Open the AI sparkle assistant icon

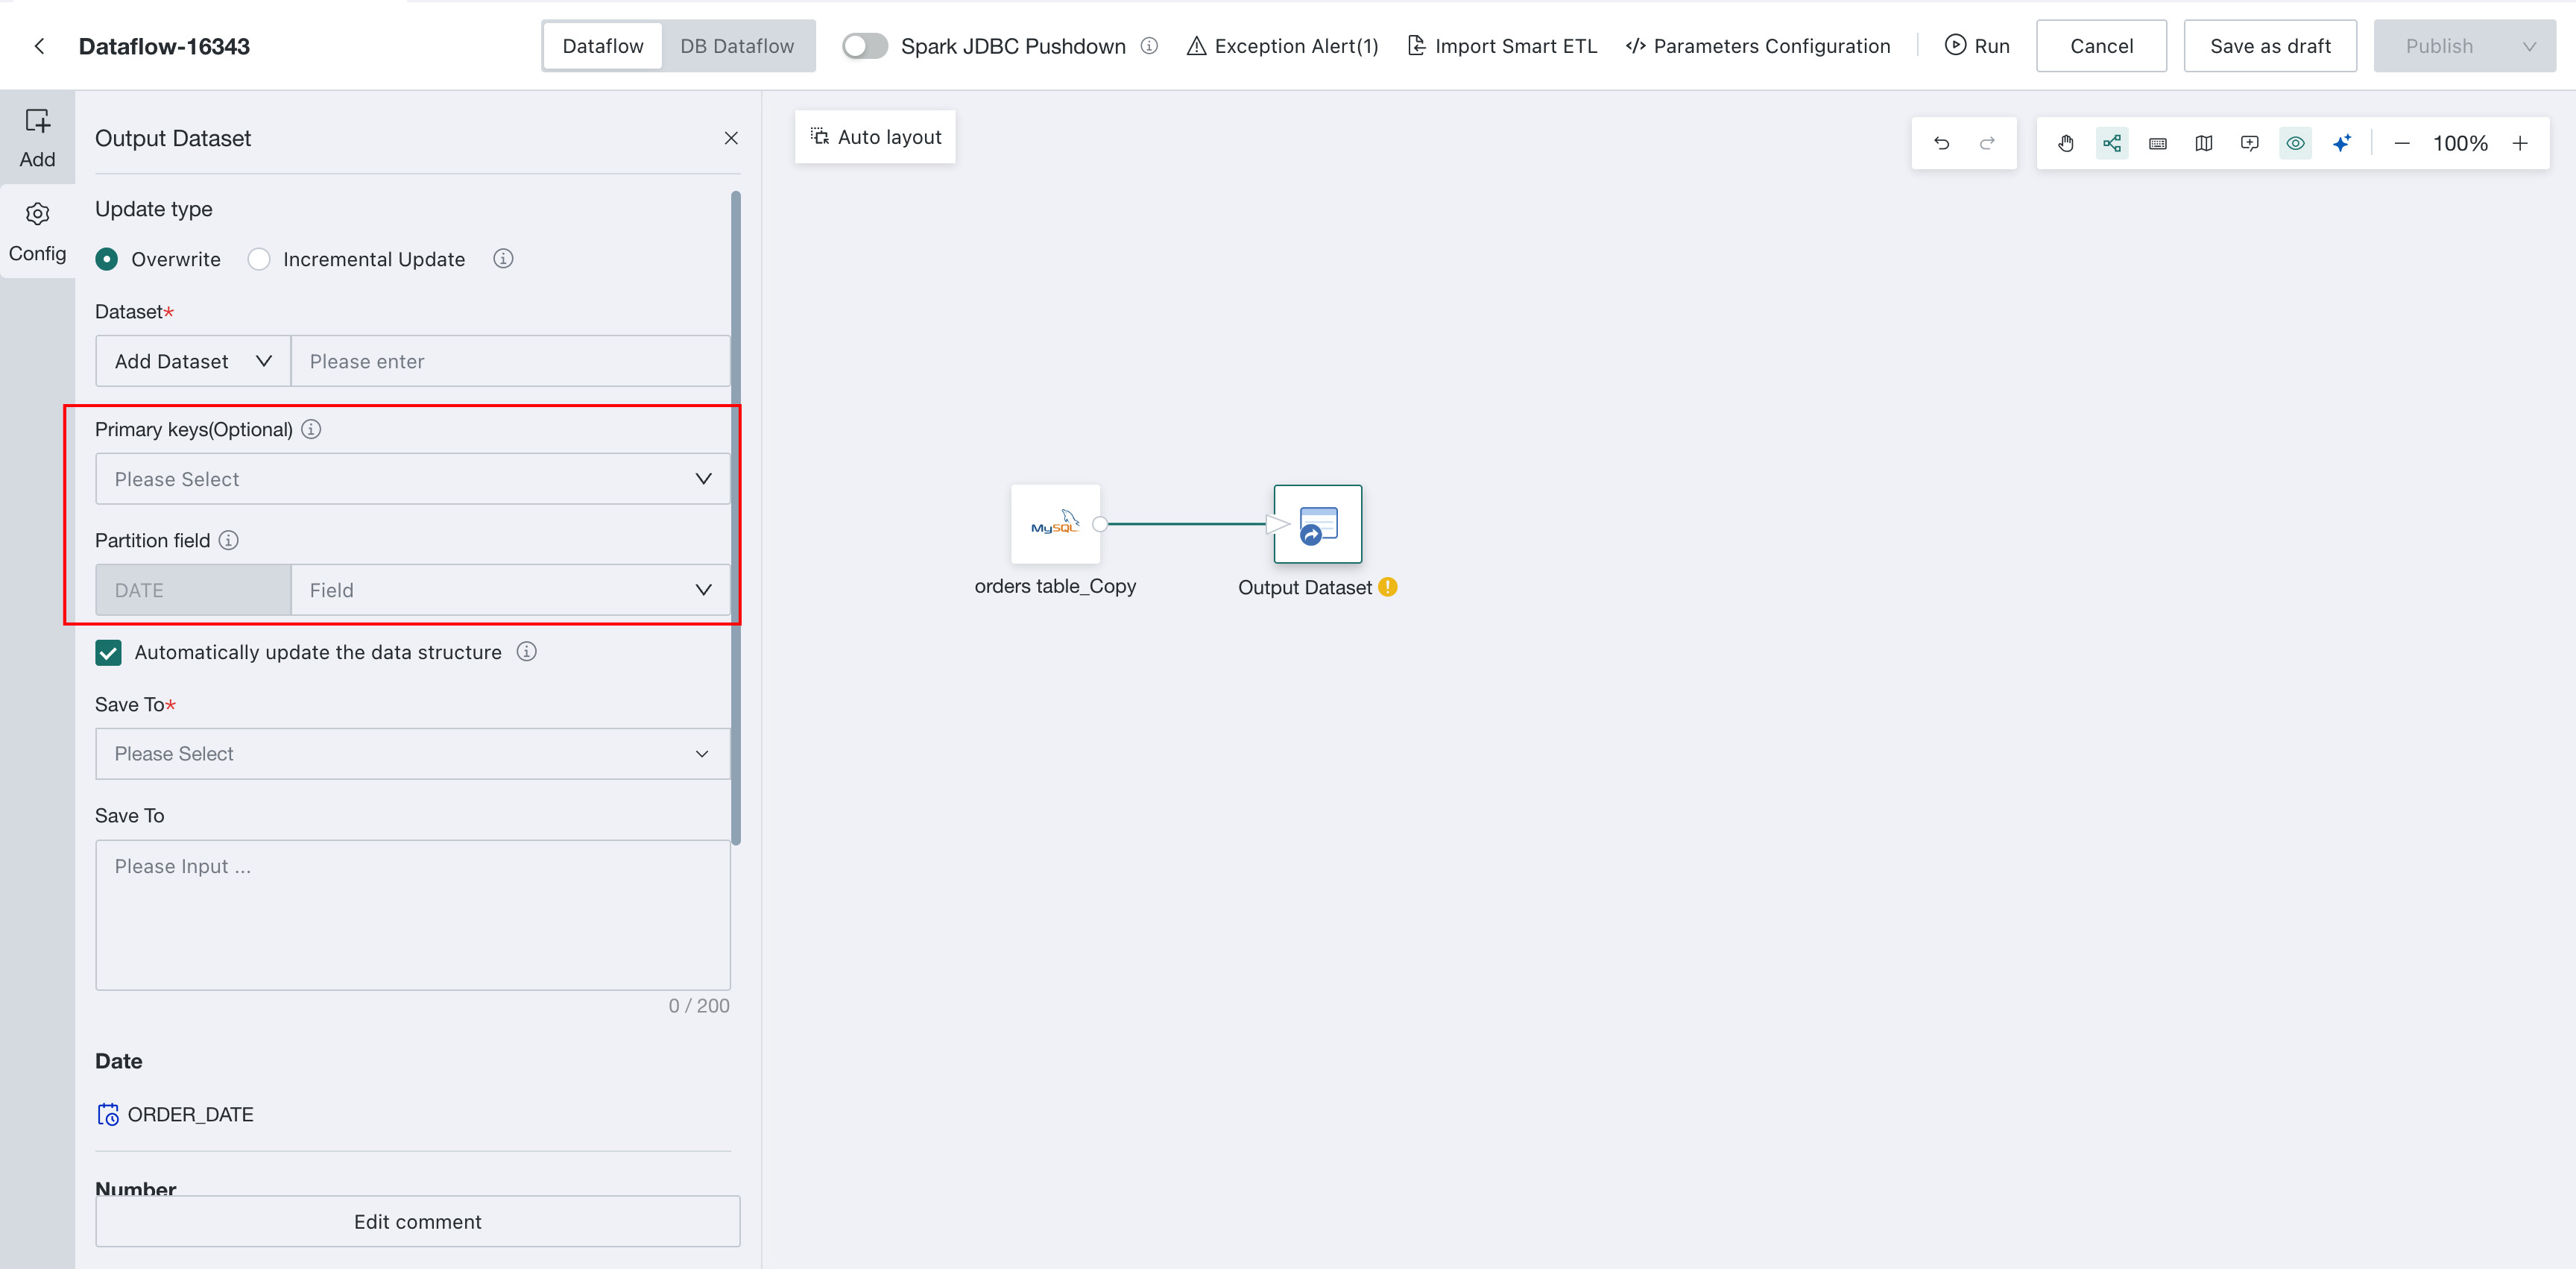coord(2342,143)
